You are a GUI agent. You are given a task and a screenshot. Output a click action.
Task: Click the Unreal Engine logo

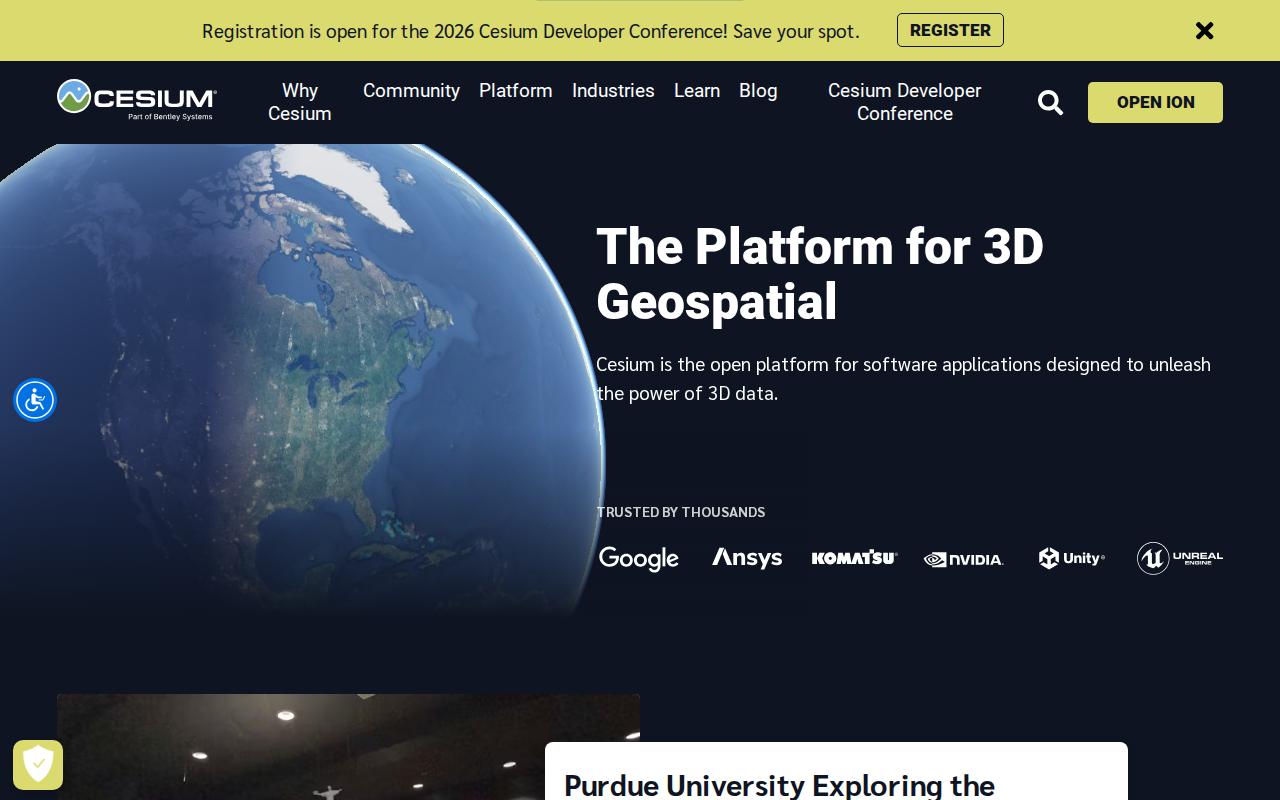[1180, 558]
